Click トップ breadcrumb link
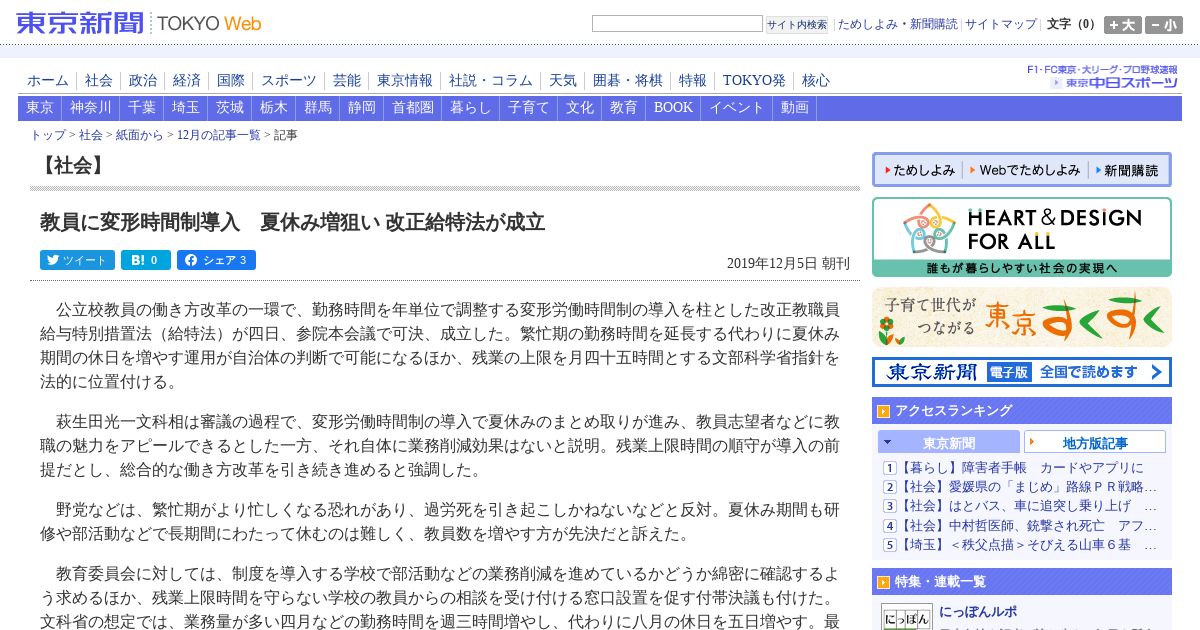 click(x=48, y=135)
